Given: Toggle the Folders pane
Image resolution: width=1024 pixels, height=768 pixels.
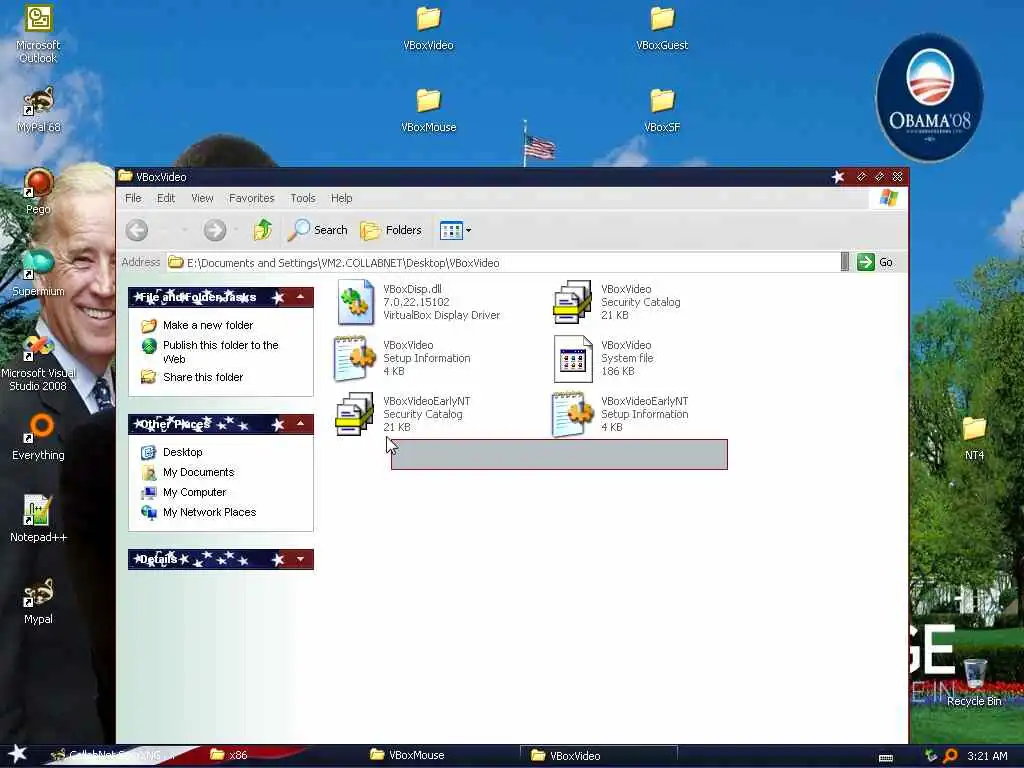Looking at the screenshot, I should 391,230.
